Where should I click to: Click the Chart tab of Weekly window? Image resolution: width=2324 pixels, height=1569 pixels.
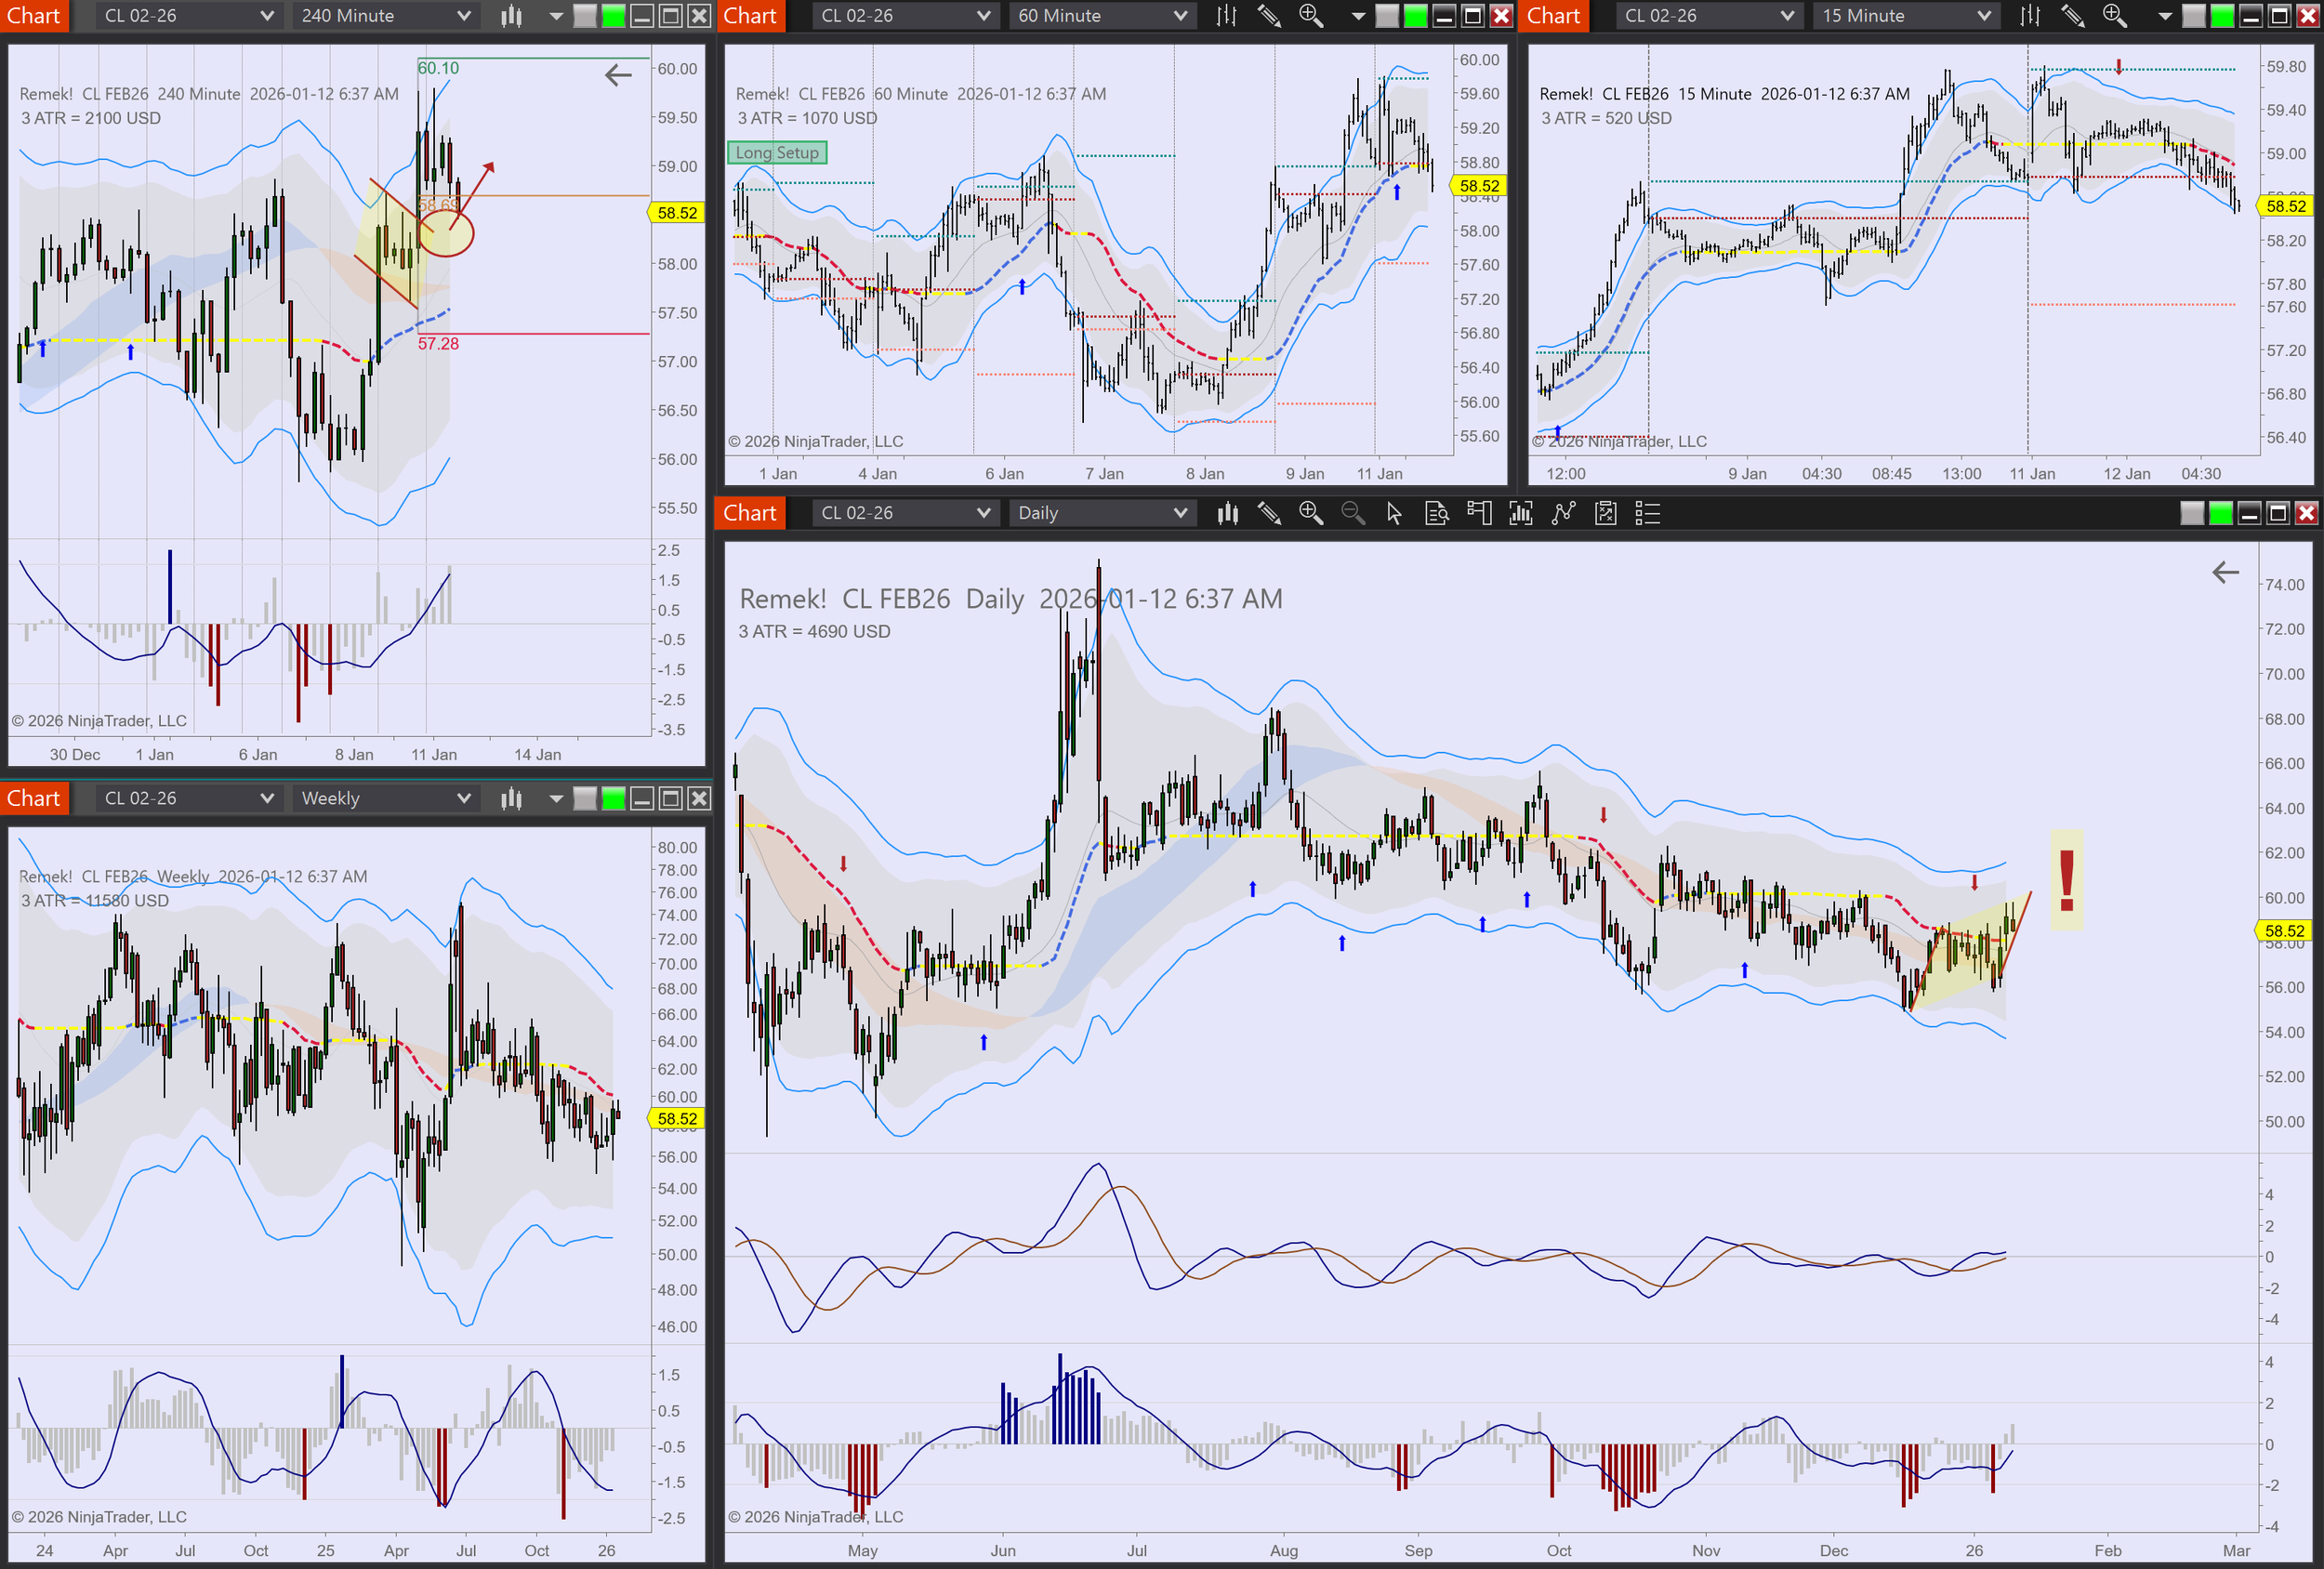pyautogui.click(x=34, y=798)
